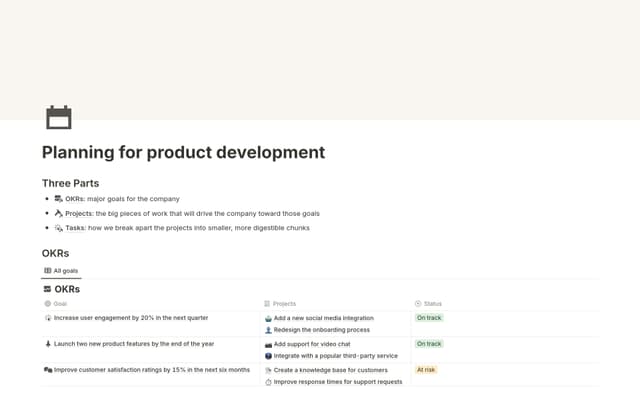Click the OKRs icon in the Three Parts list
The image size is (640, 399).
[x=58, y=199]
